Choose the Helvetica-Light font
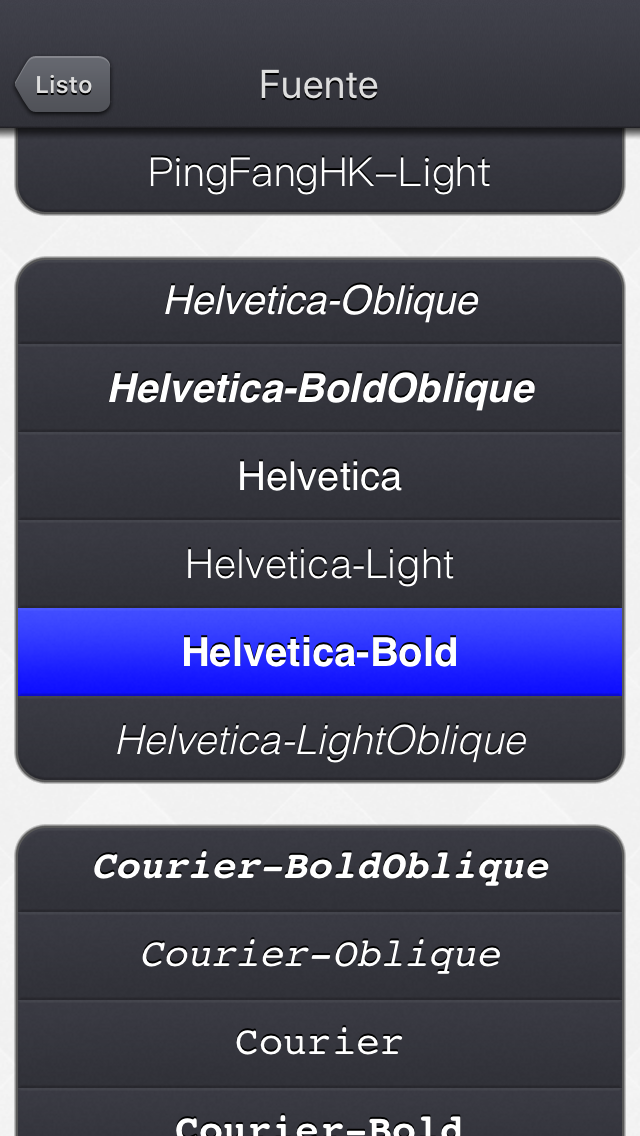The width and height of the screenshot is (640, 1136). click(319, 563)
